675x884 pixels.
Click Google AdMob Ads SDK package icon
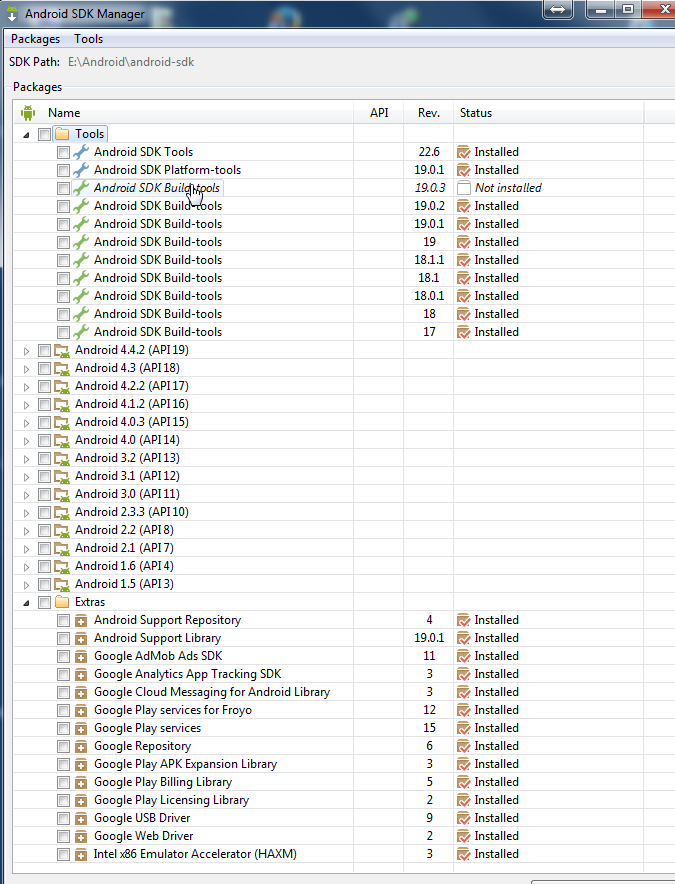81,657
